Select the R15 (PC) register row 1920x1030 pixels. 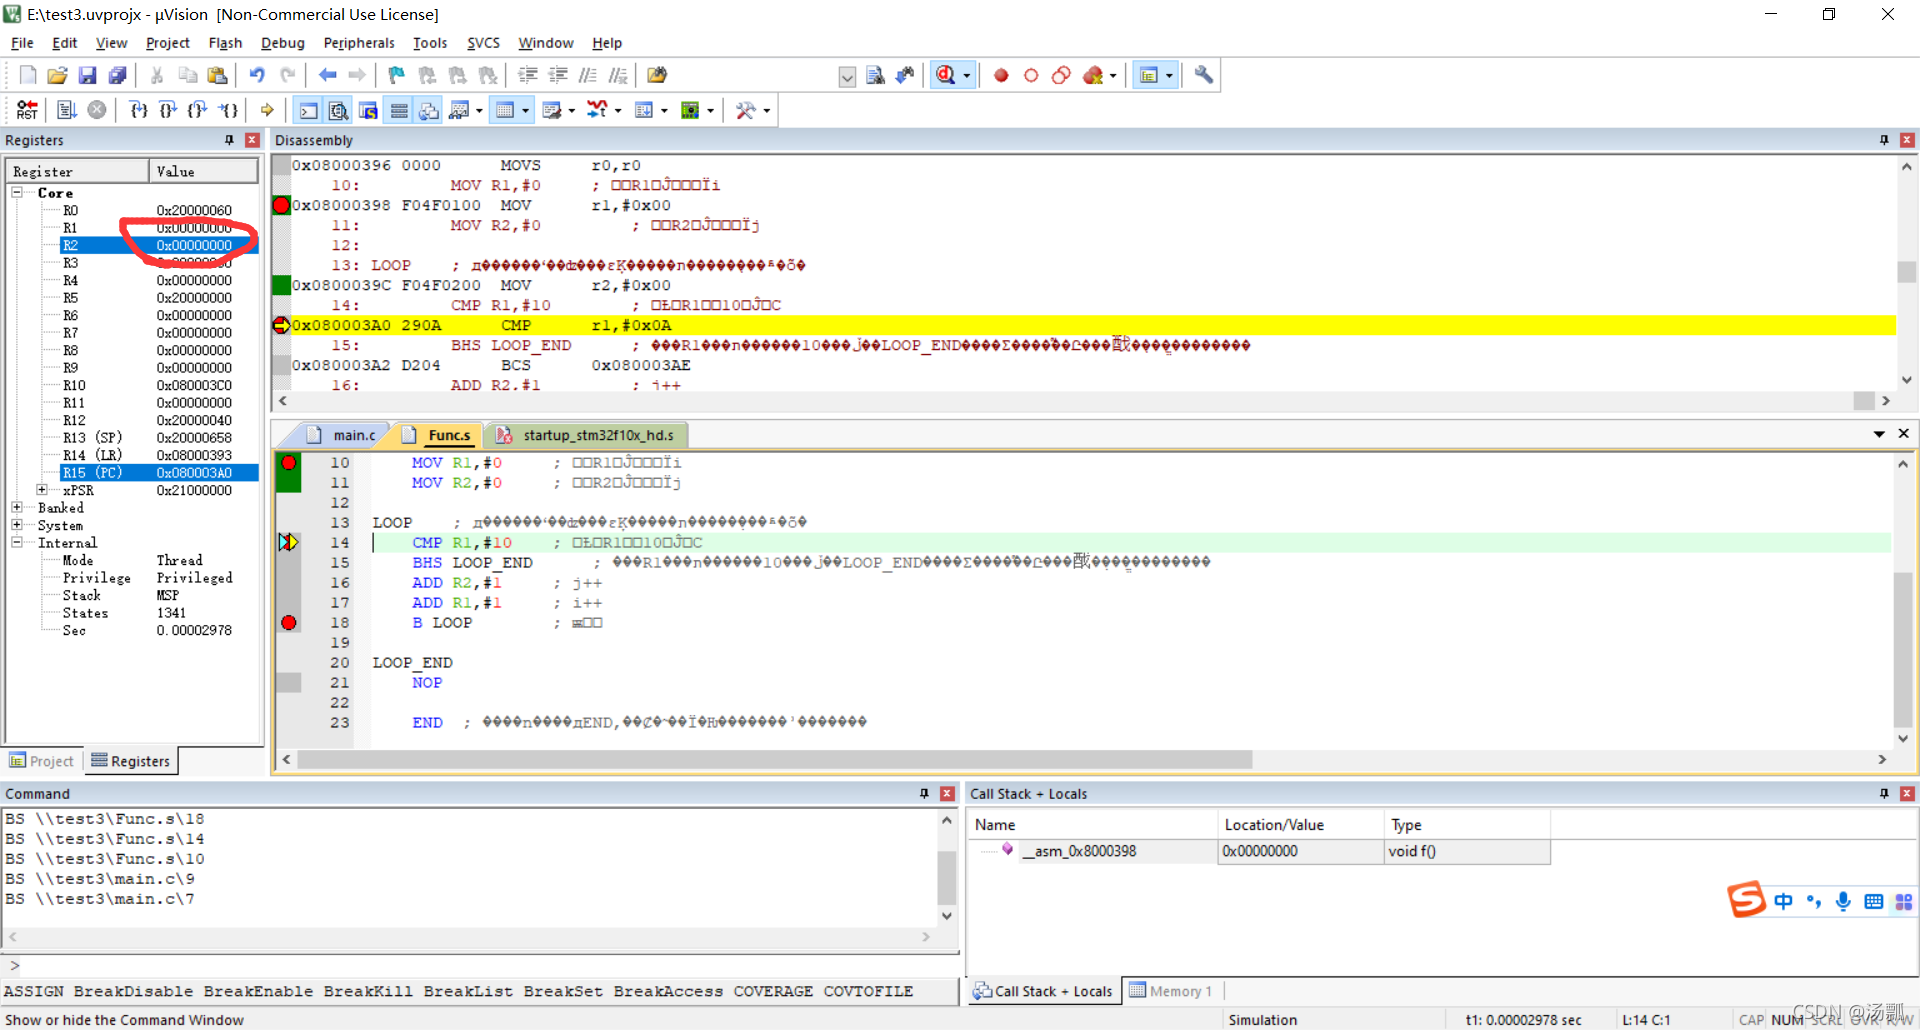pos(160,472)
